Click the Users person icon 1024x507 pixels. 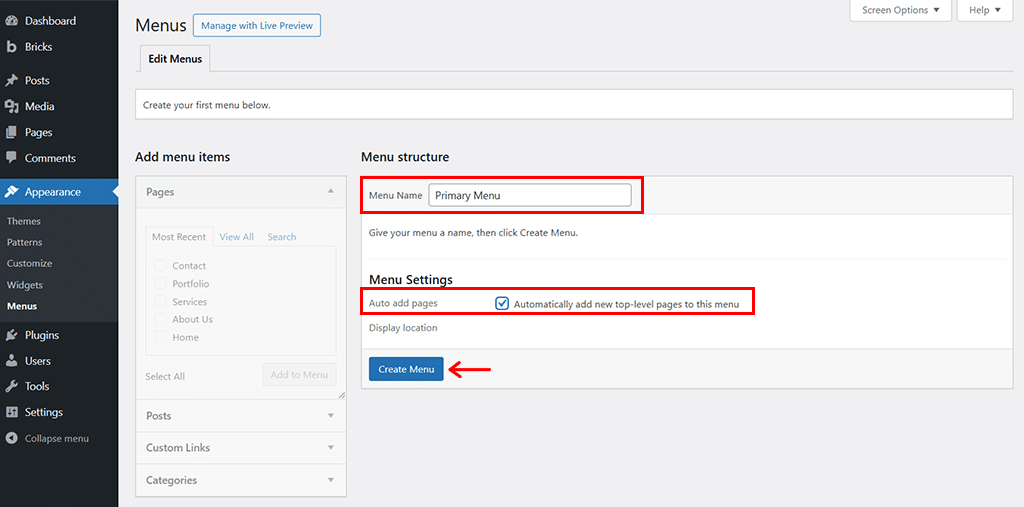coord(11,361)
